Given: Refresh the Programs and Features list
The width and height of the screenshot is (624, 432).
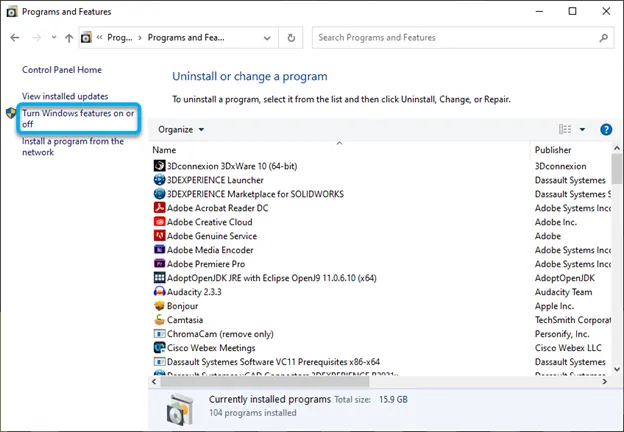Looking at the screenshot, I should pos(291,38).
